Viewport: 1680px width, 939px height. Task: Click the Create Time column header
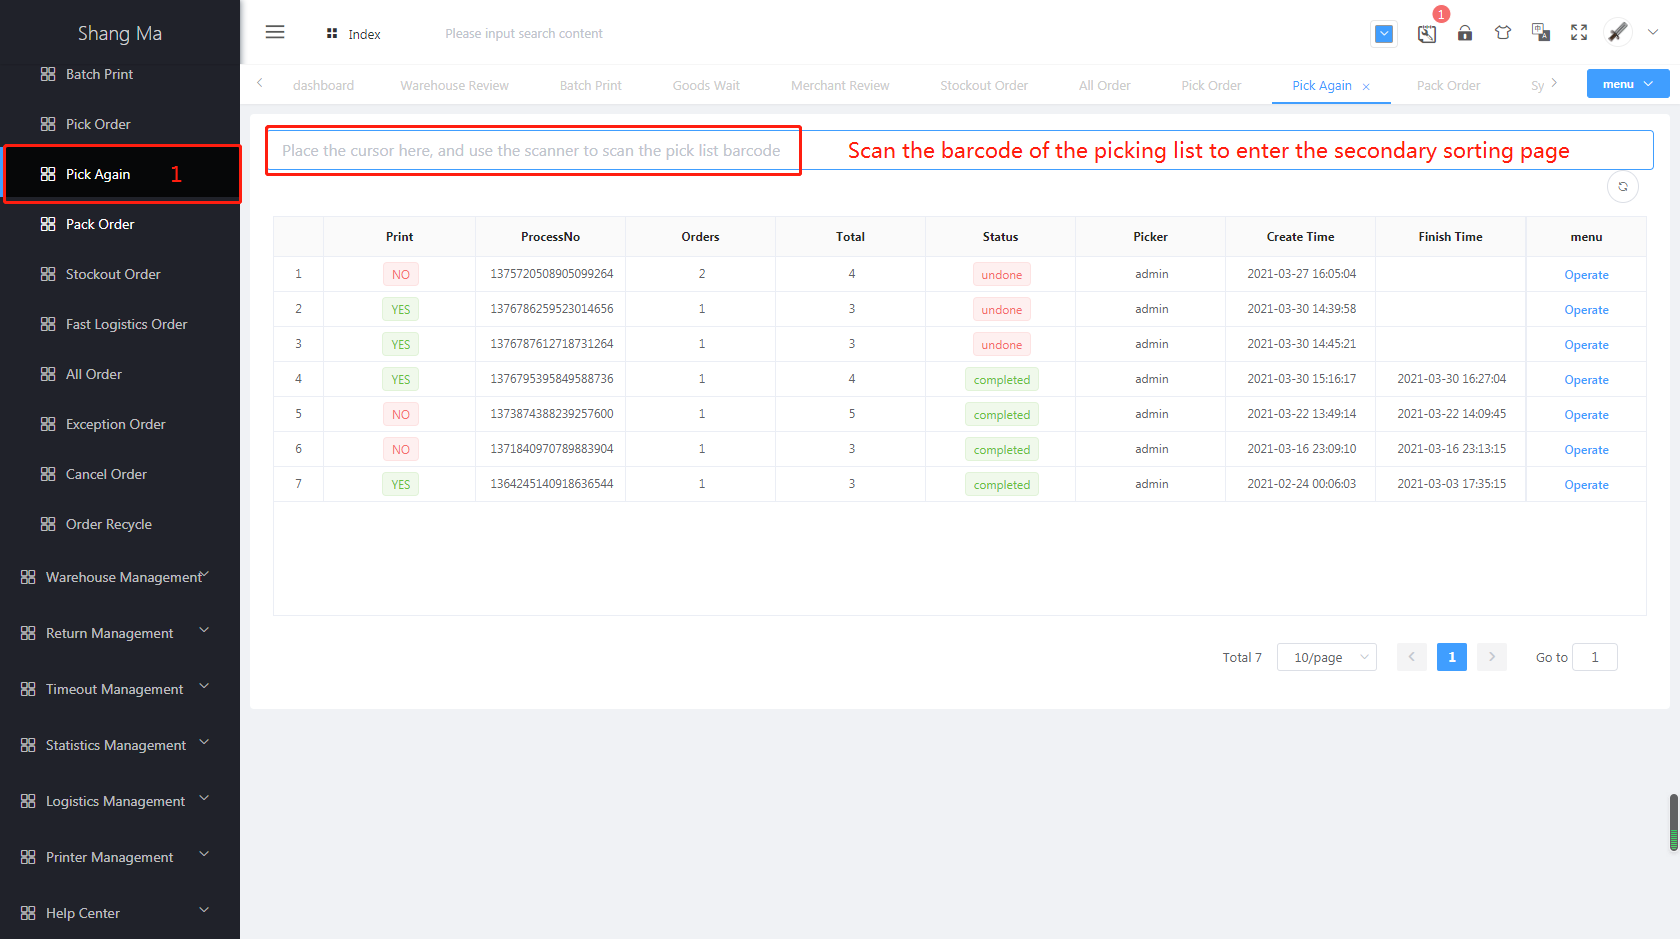click(x=1300, y=237)
